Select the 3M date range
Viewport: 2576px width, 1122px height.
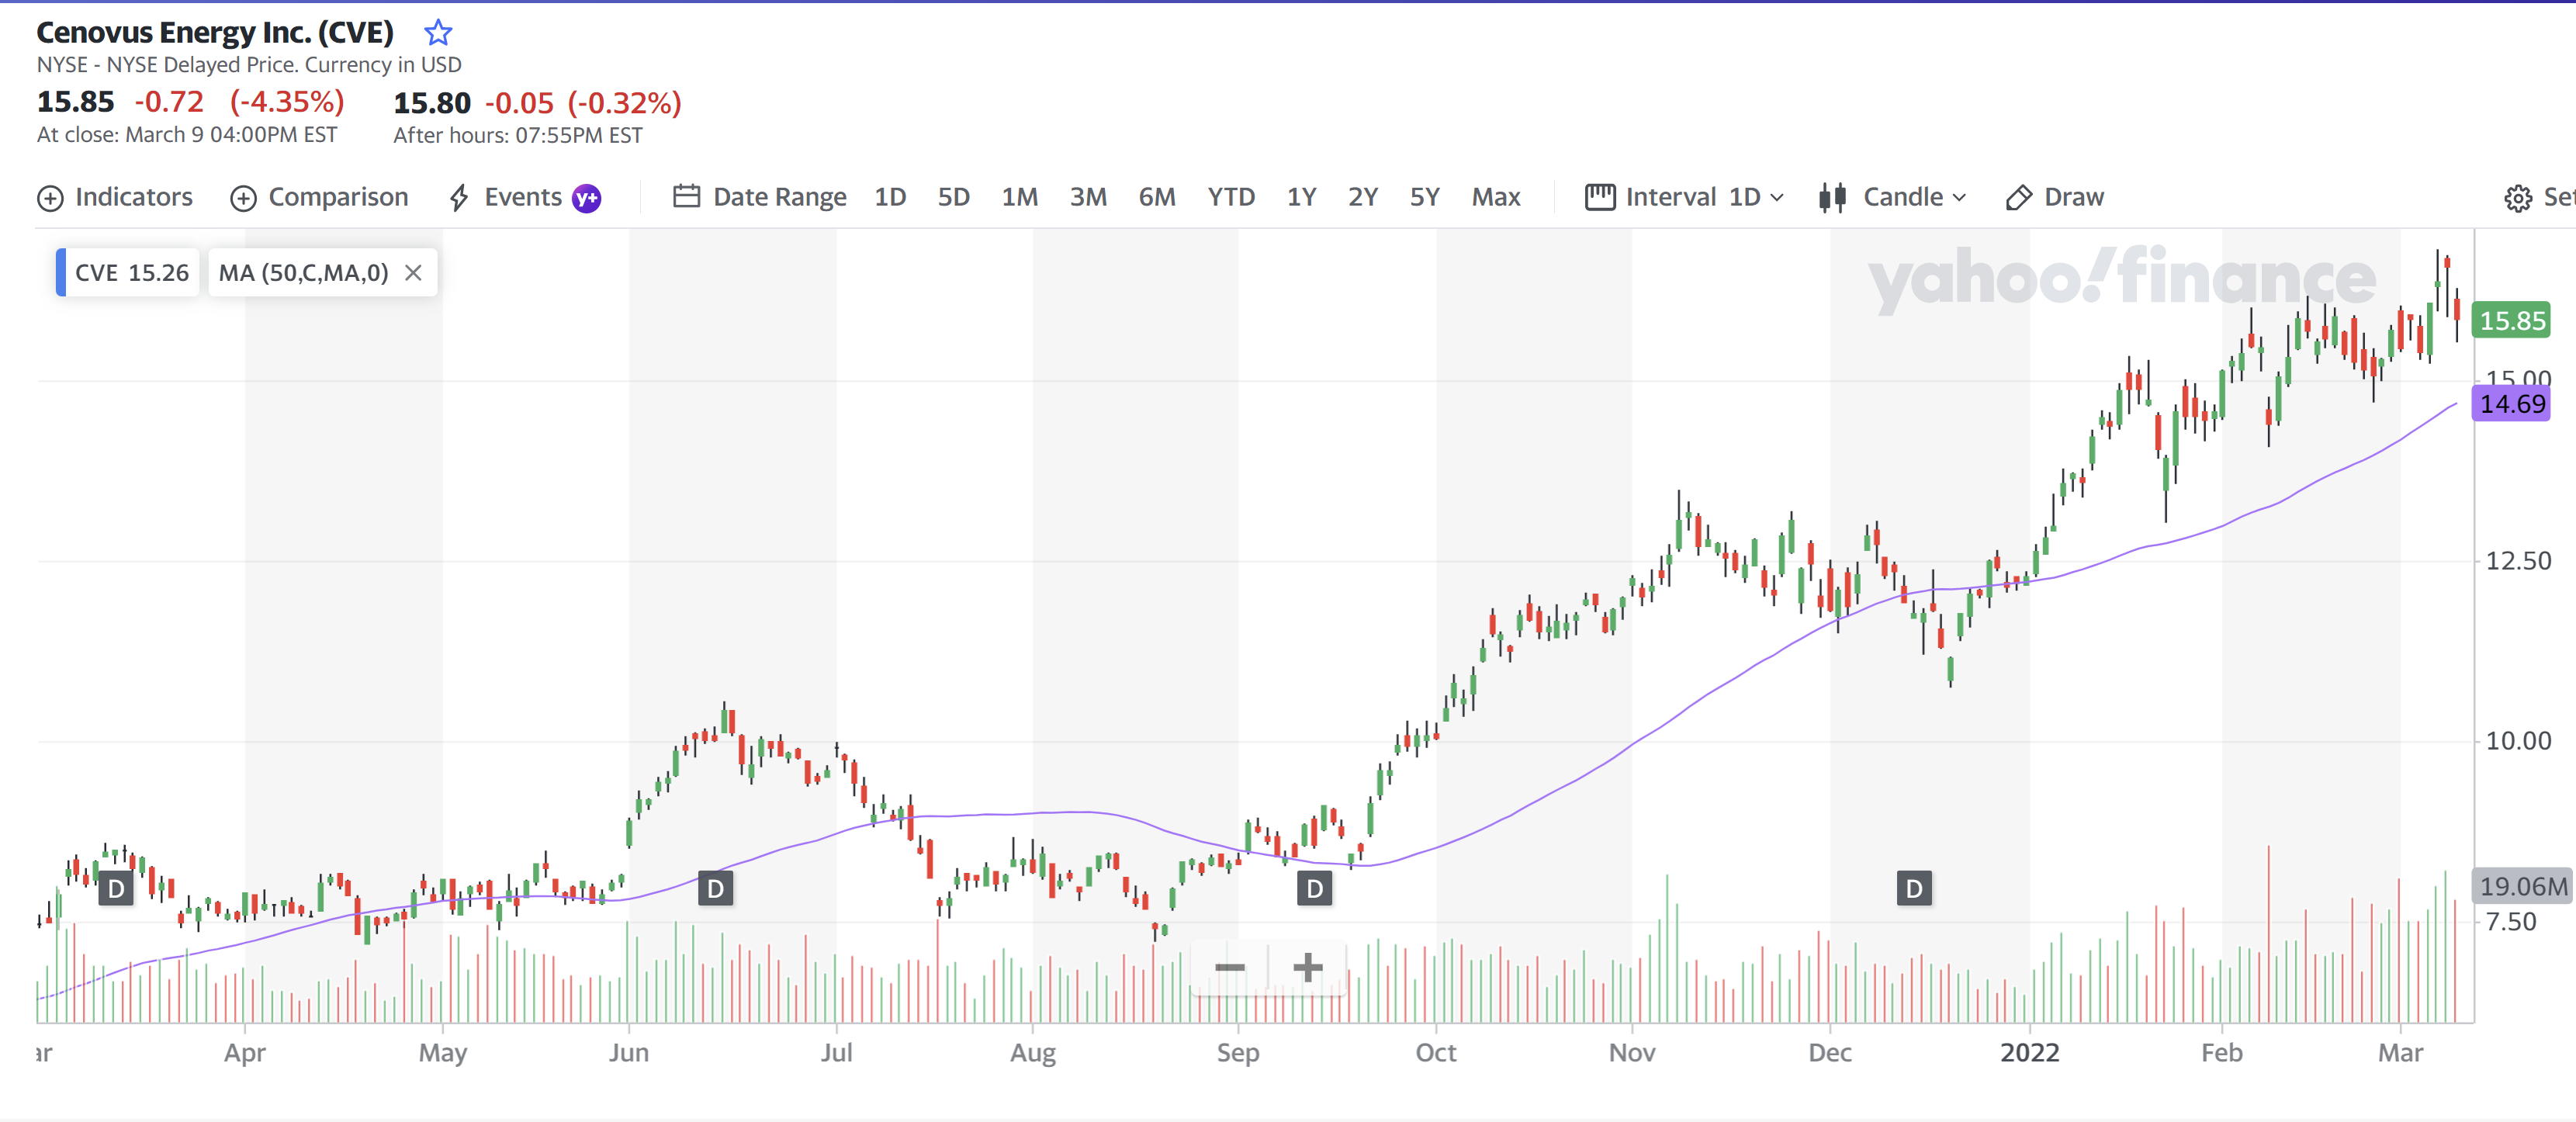(x=1088, y=197)
